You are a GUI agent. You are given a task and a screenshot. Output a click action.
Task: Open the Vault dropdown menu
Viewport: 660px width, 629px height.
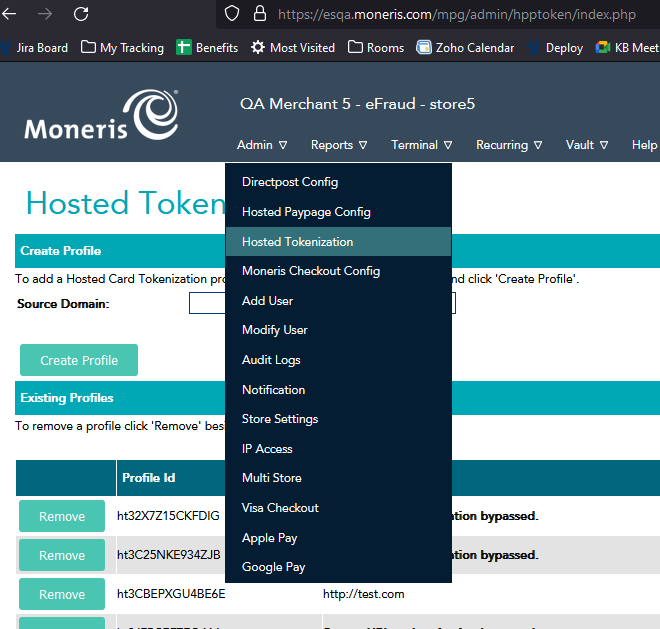(587, 145)
